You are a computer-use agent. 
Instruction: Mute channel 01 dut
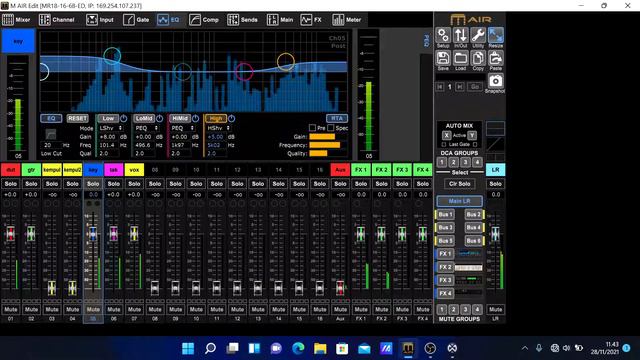(x=11, y=309)
